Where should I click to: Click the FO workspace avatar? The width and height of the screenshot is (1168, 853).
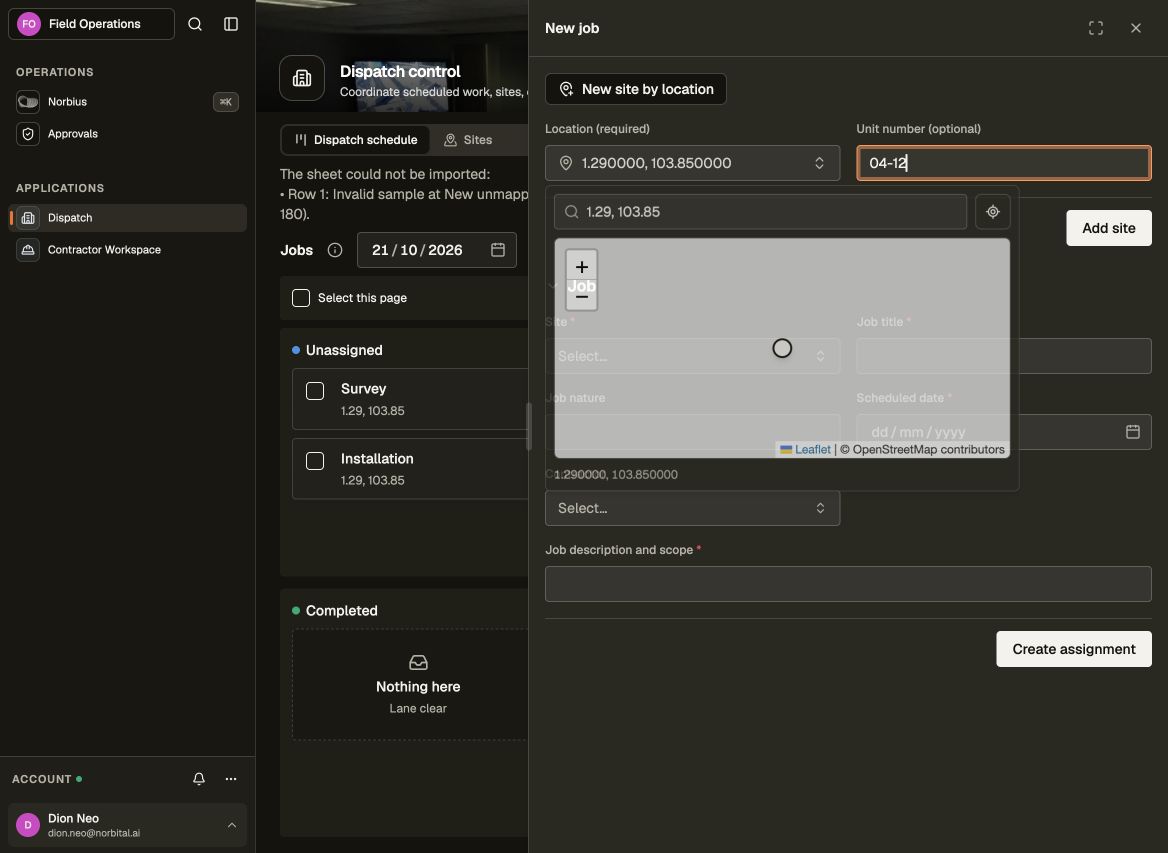click(29, 24)
